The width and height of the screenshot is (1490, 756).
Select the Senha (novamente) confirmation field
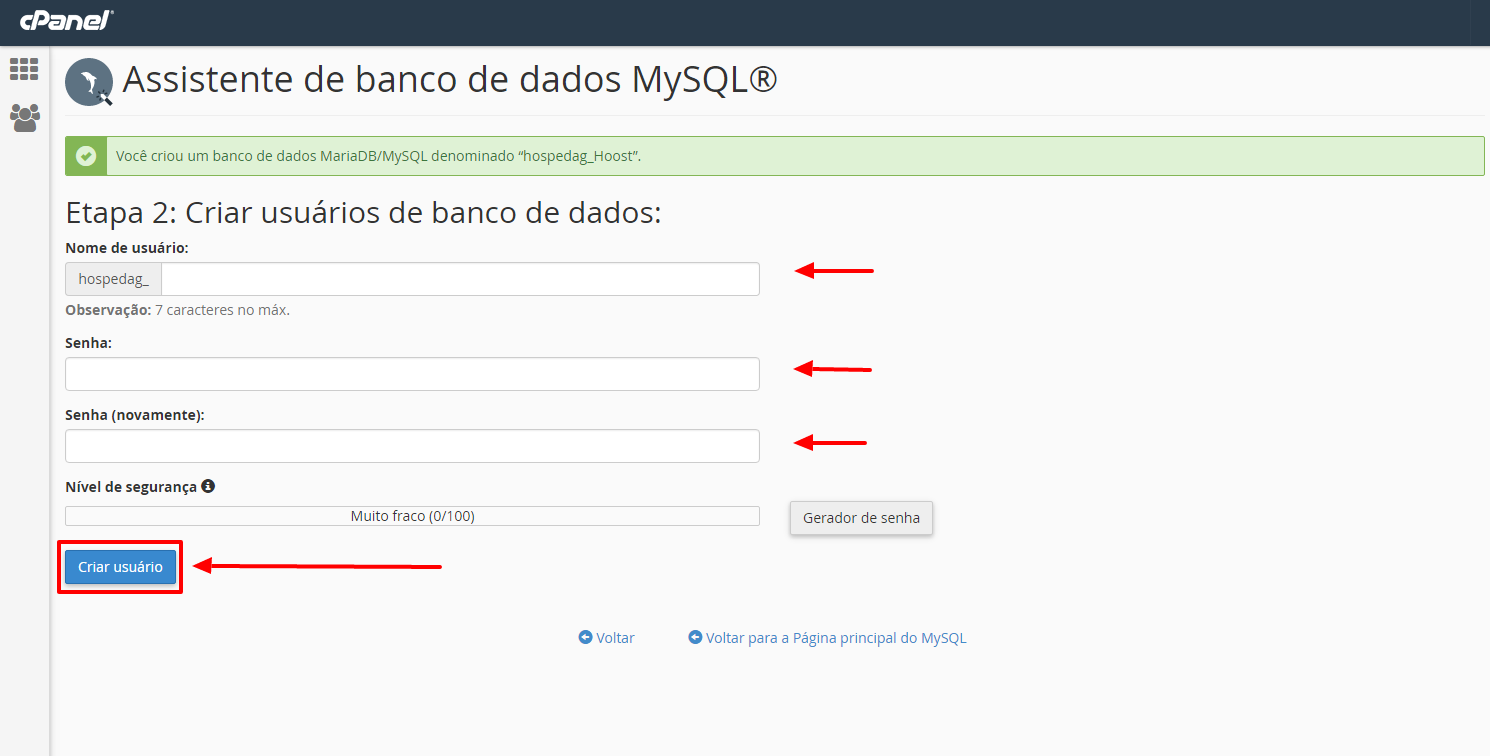(412, 446)
